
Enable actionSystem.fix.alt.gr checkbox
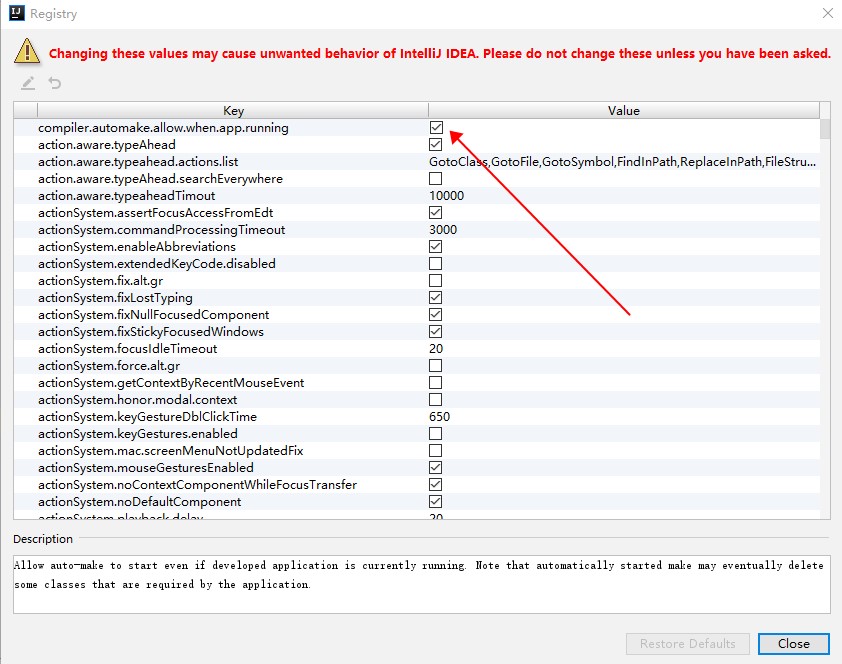click(436, 281)
